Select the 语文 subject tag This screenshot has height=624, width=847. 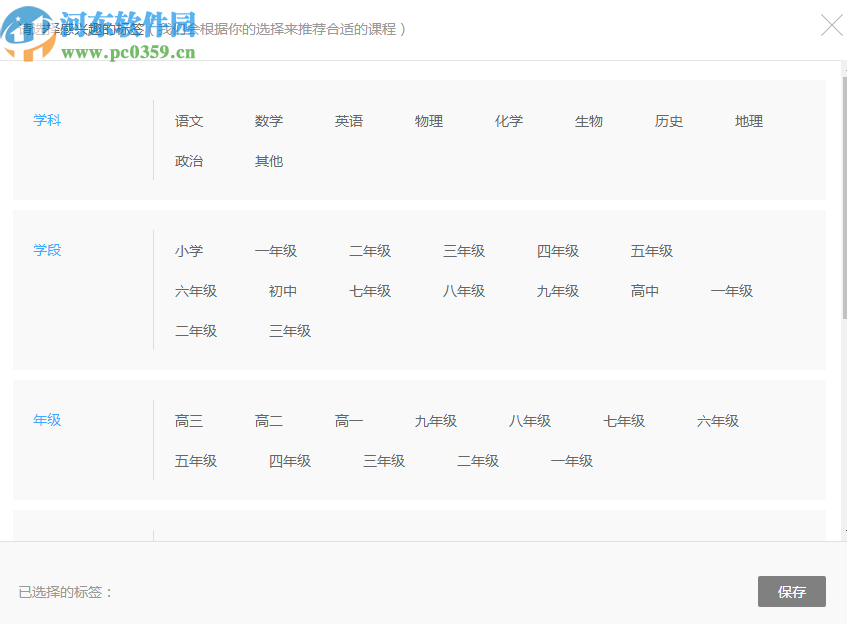coord(188,121)
